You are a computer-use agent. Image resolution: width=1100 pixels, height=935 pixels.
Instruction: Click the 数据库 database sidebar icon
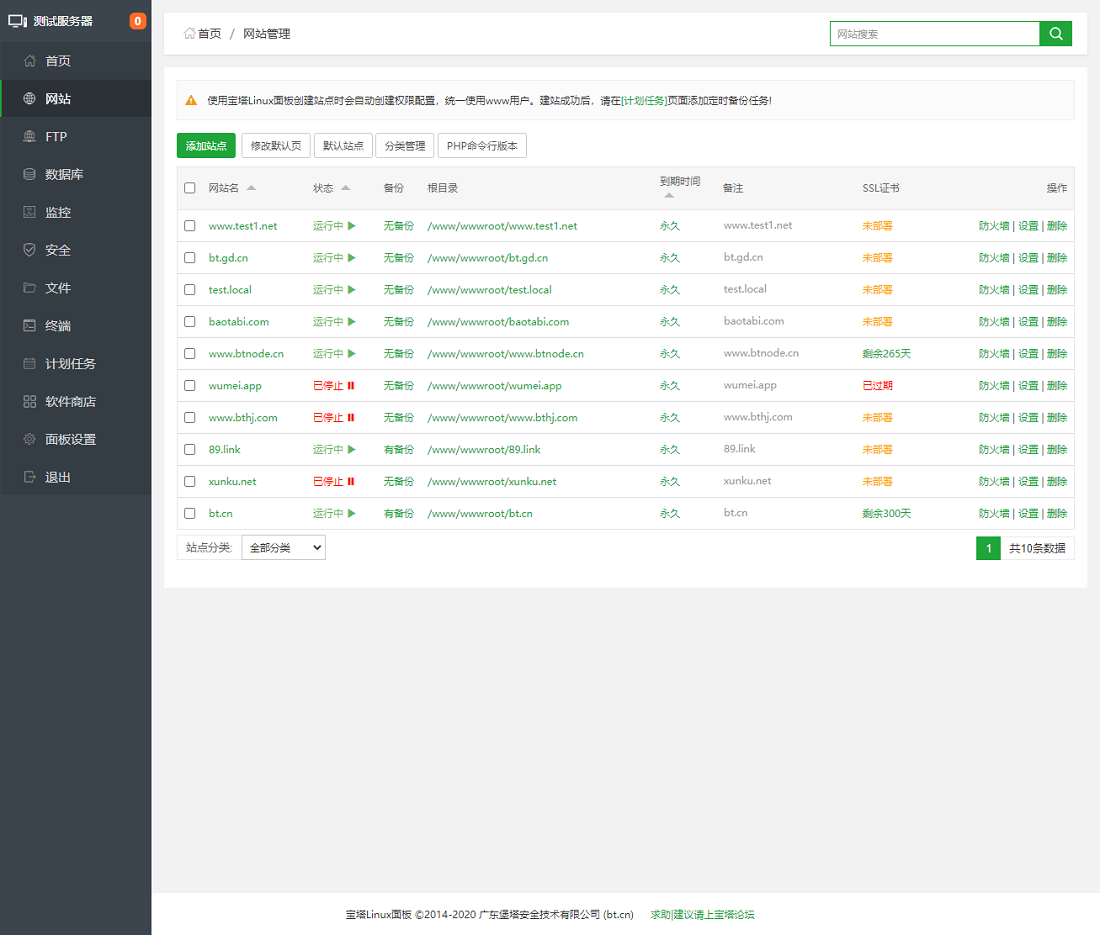pyautogui.click(x=29, y=175)
